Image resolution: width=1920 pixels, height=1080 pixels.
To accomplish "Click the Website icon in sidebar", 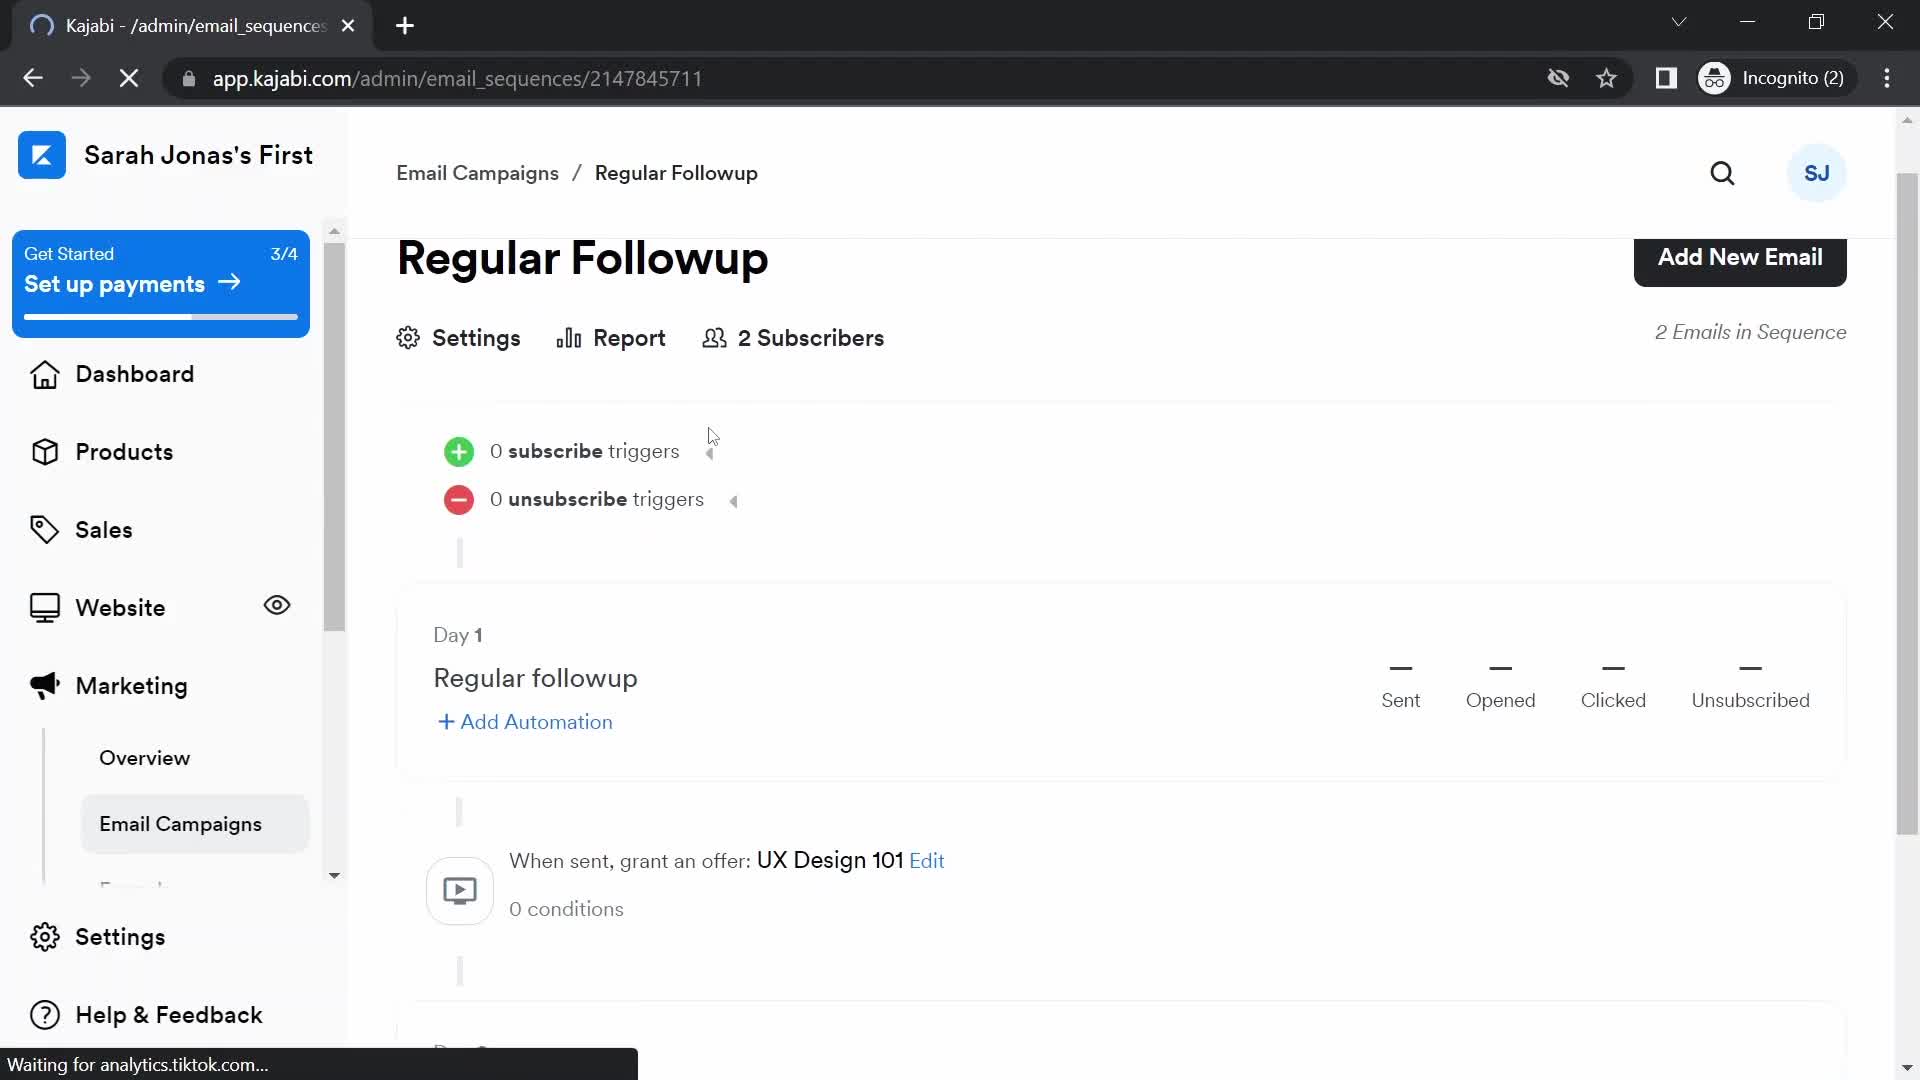I will (x=42, y=607).
